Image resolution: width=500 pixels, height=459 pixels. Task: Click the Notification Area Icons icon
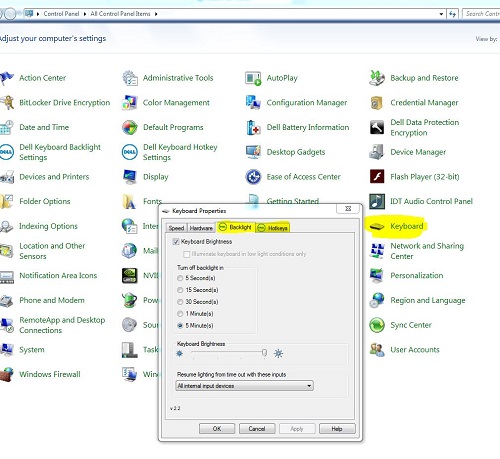(7, 276)
